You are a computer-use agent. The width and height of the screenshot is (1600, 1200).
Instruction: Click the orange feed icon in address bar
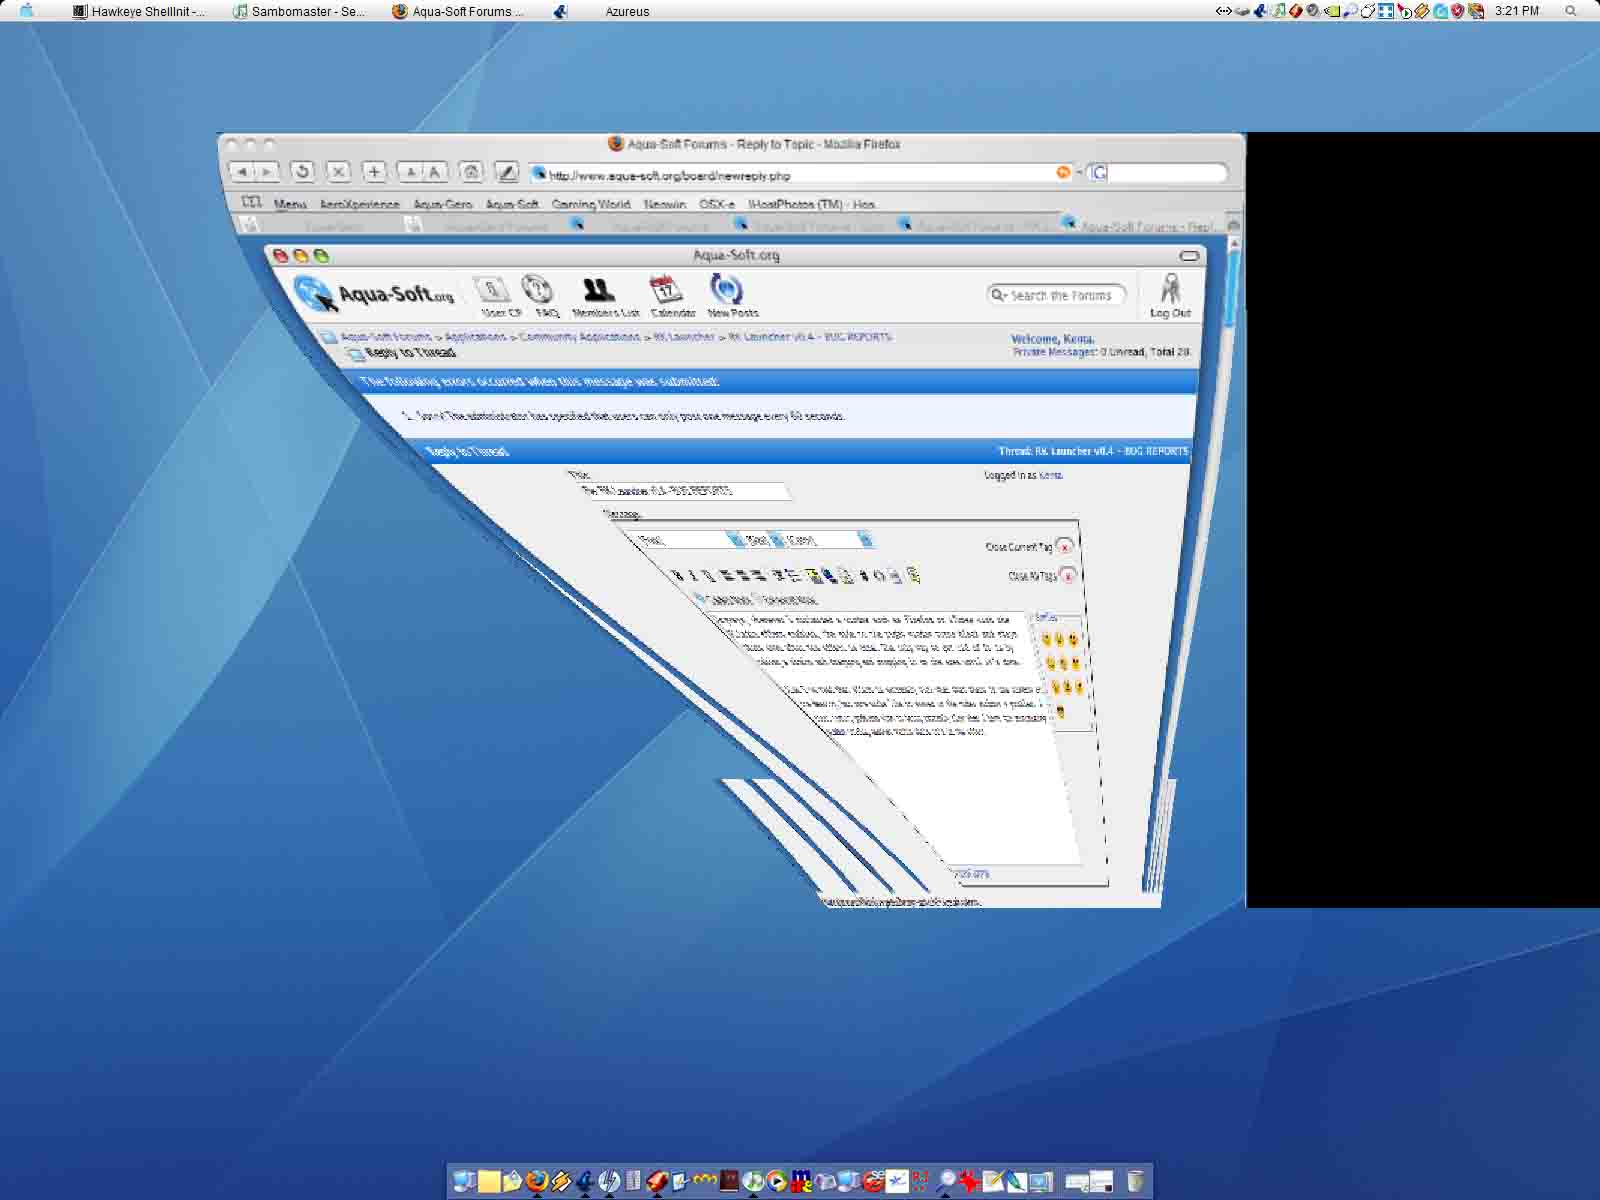click(x=1063, y=173)
